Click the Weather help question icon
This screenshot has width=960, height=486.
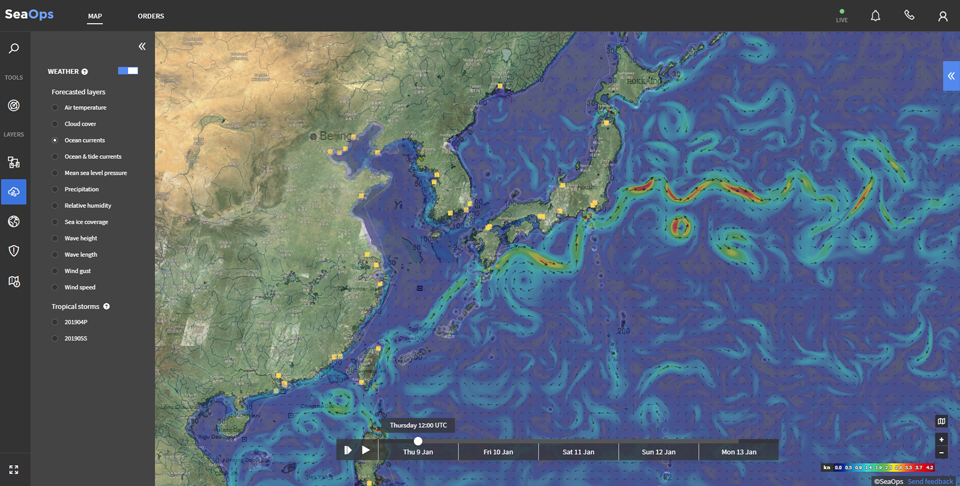coord(84,72)
